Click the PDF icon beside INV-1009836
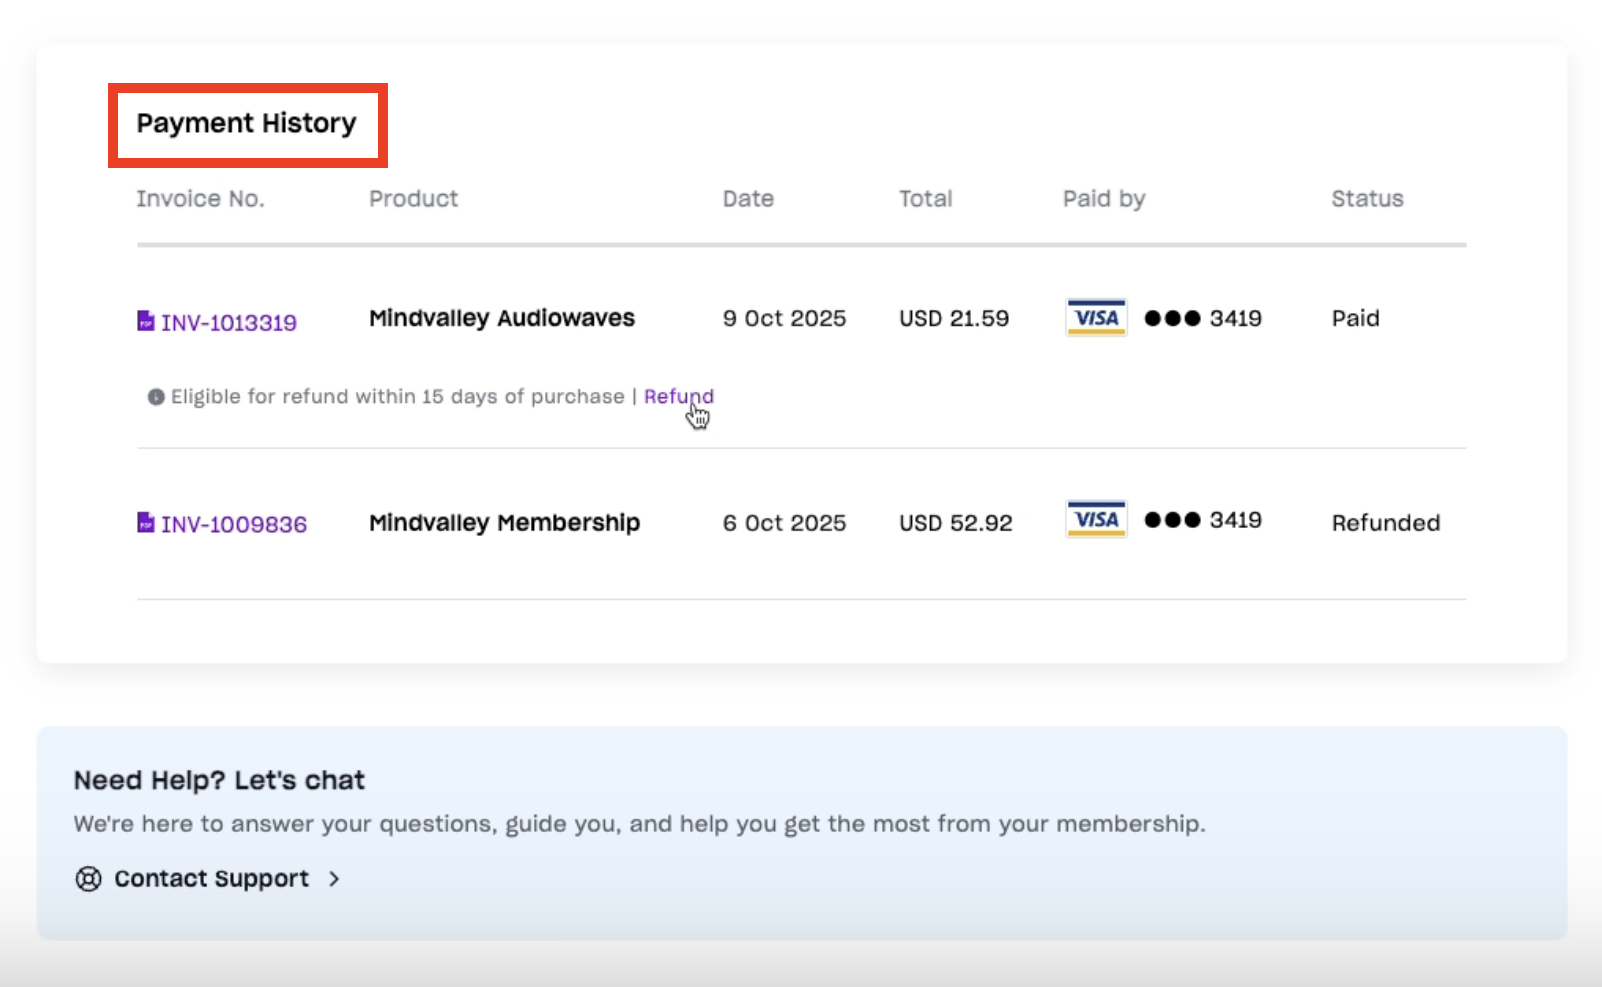The width and height of the screenshot is (1602, 987). [146, 523]
